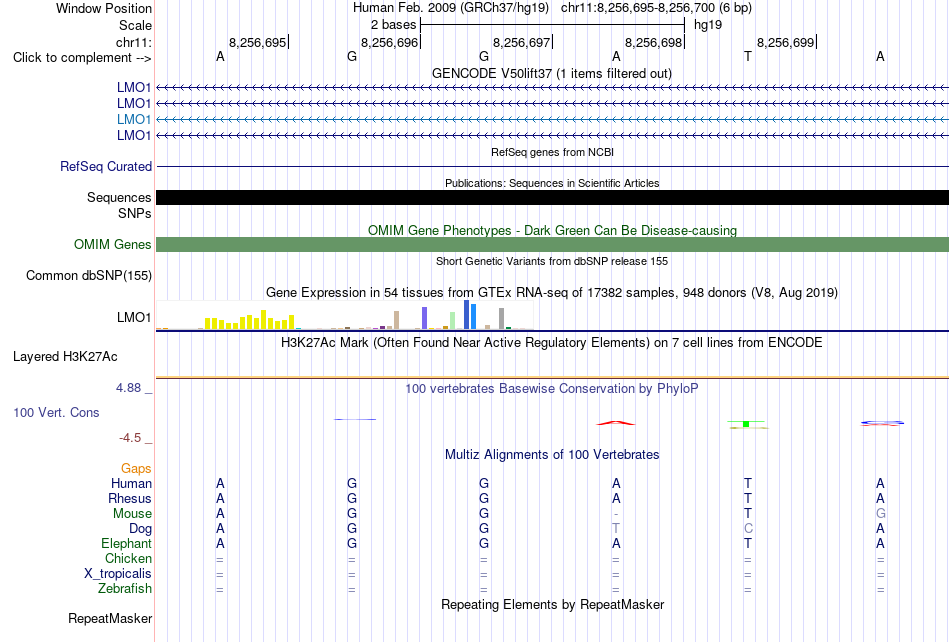Image resolution: width=950 pixels, height=642 pixels.
Task: Click the gray T in Dog row
Action: [x=616, y=529]
